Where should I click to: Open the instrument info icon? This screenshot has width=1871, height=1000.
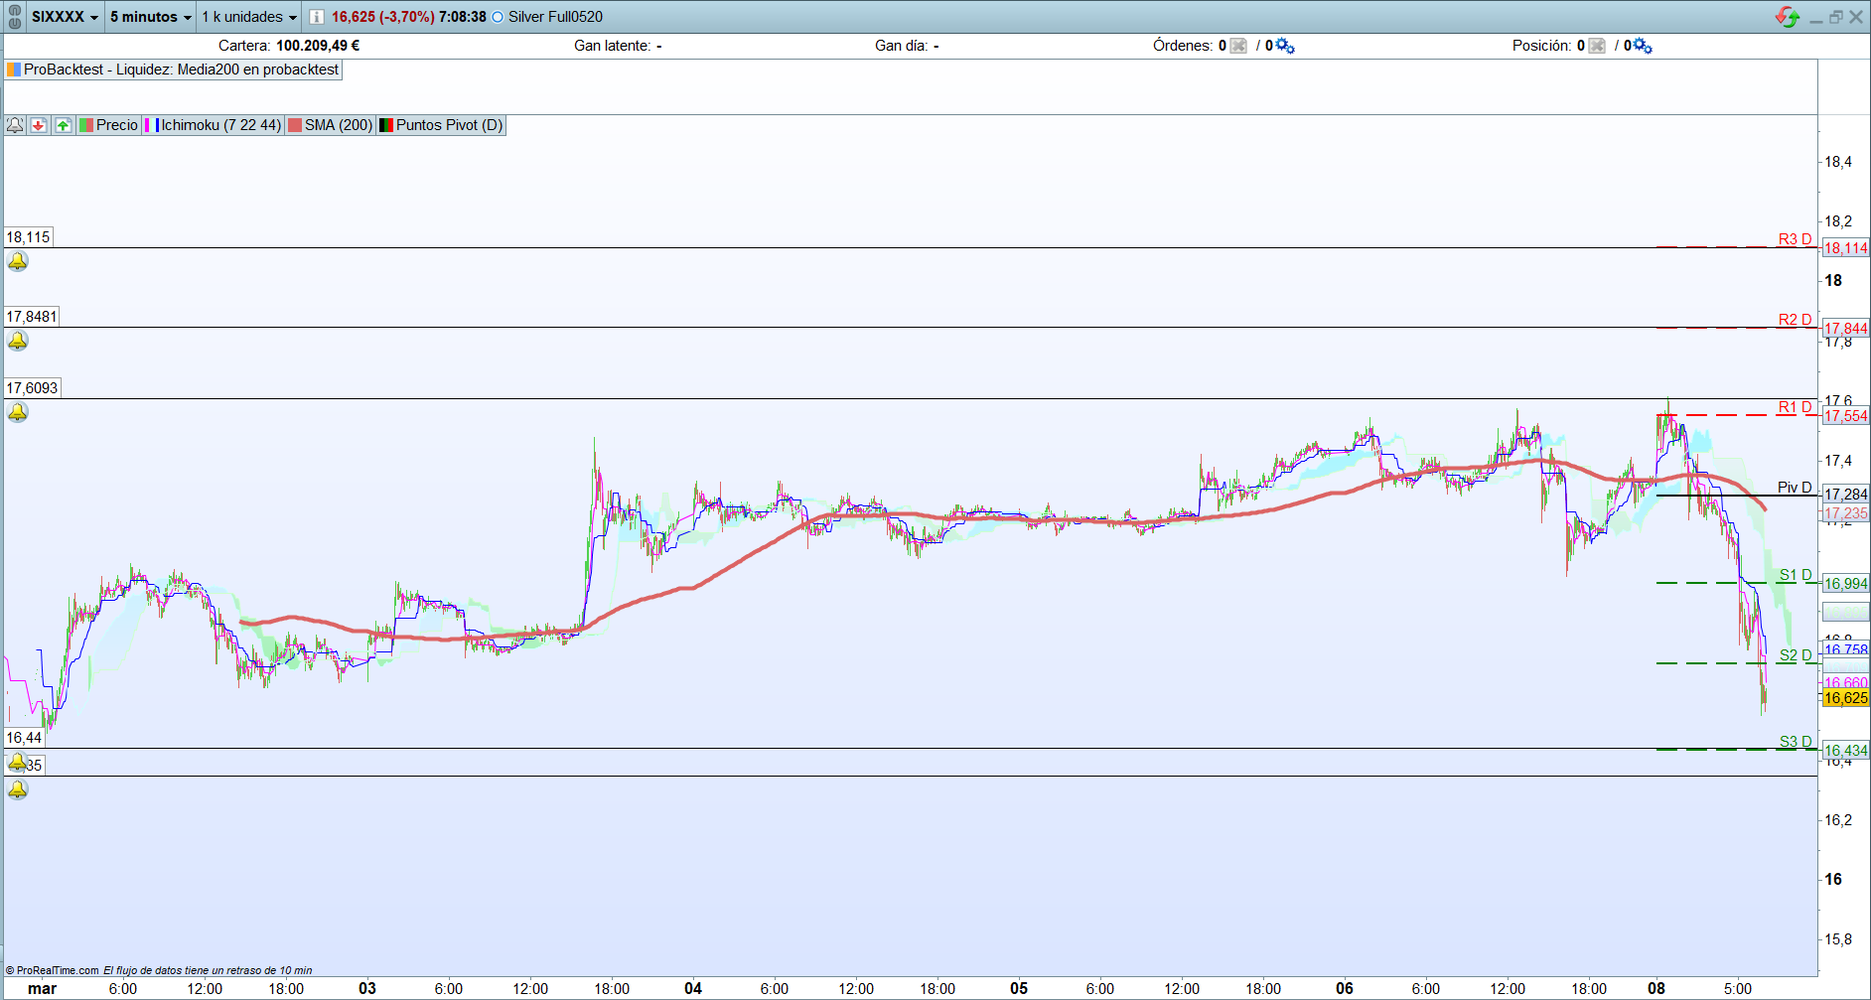tap(316, 17)
